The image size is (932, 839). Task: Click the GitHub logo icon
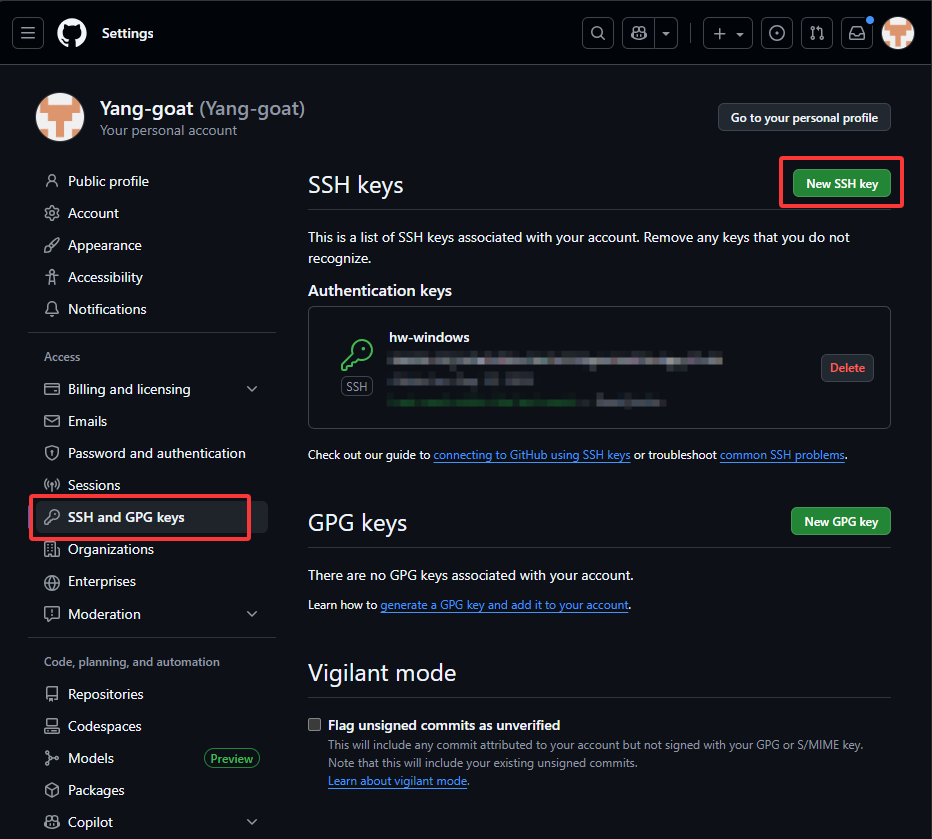pyautogui.click(x=72, y=33)
